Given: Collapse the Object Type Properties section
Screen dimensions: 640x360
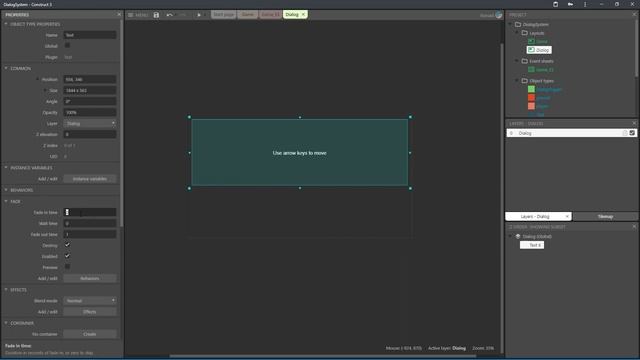Looking at the screenshot, I should tap(6, 24).
